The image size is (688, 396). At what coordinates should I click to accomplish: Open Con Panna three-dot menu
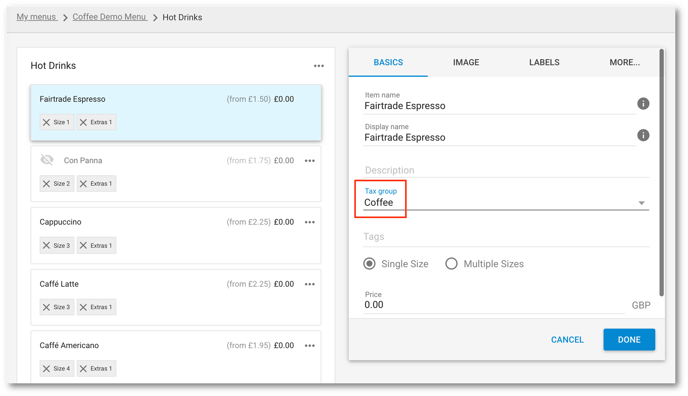[x=310, y=161]
